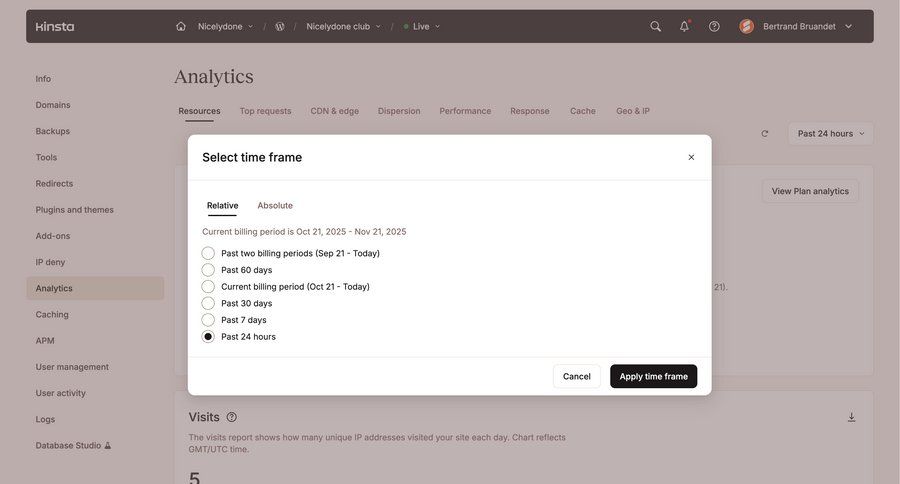900x484 pixels.
Task: Open the Performance tab
Action: click(465, 111)
